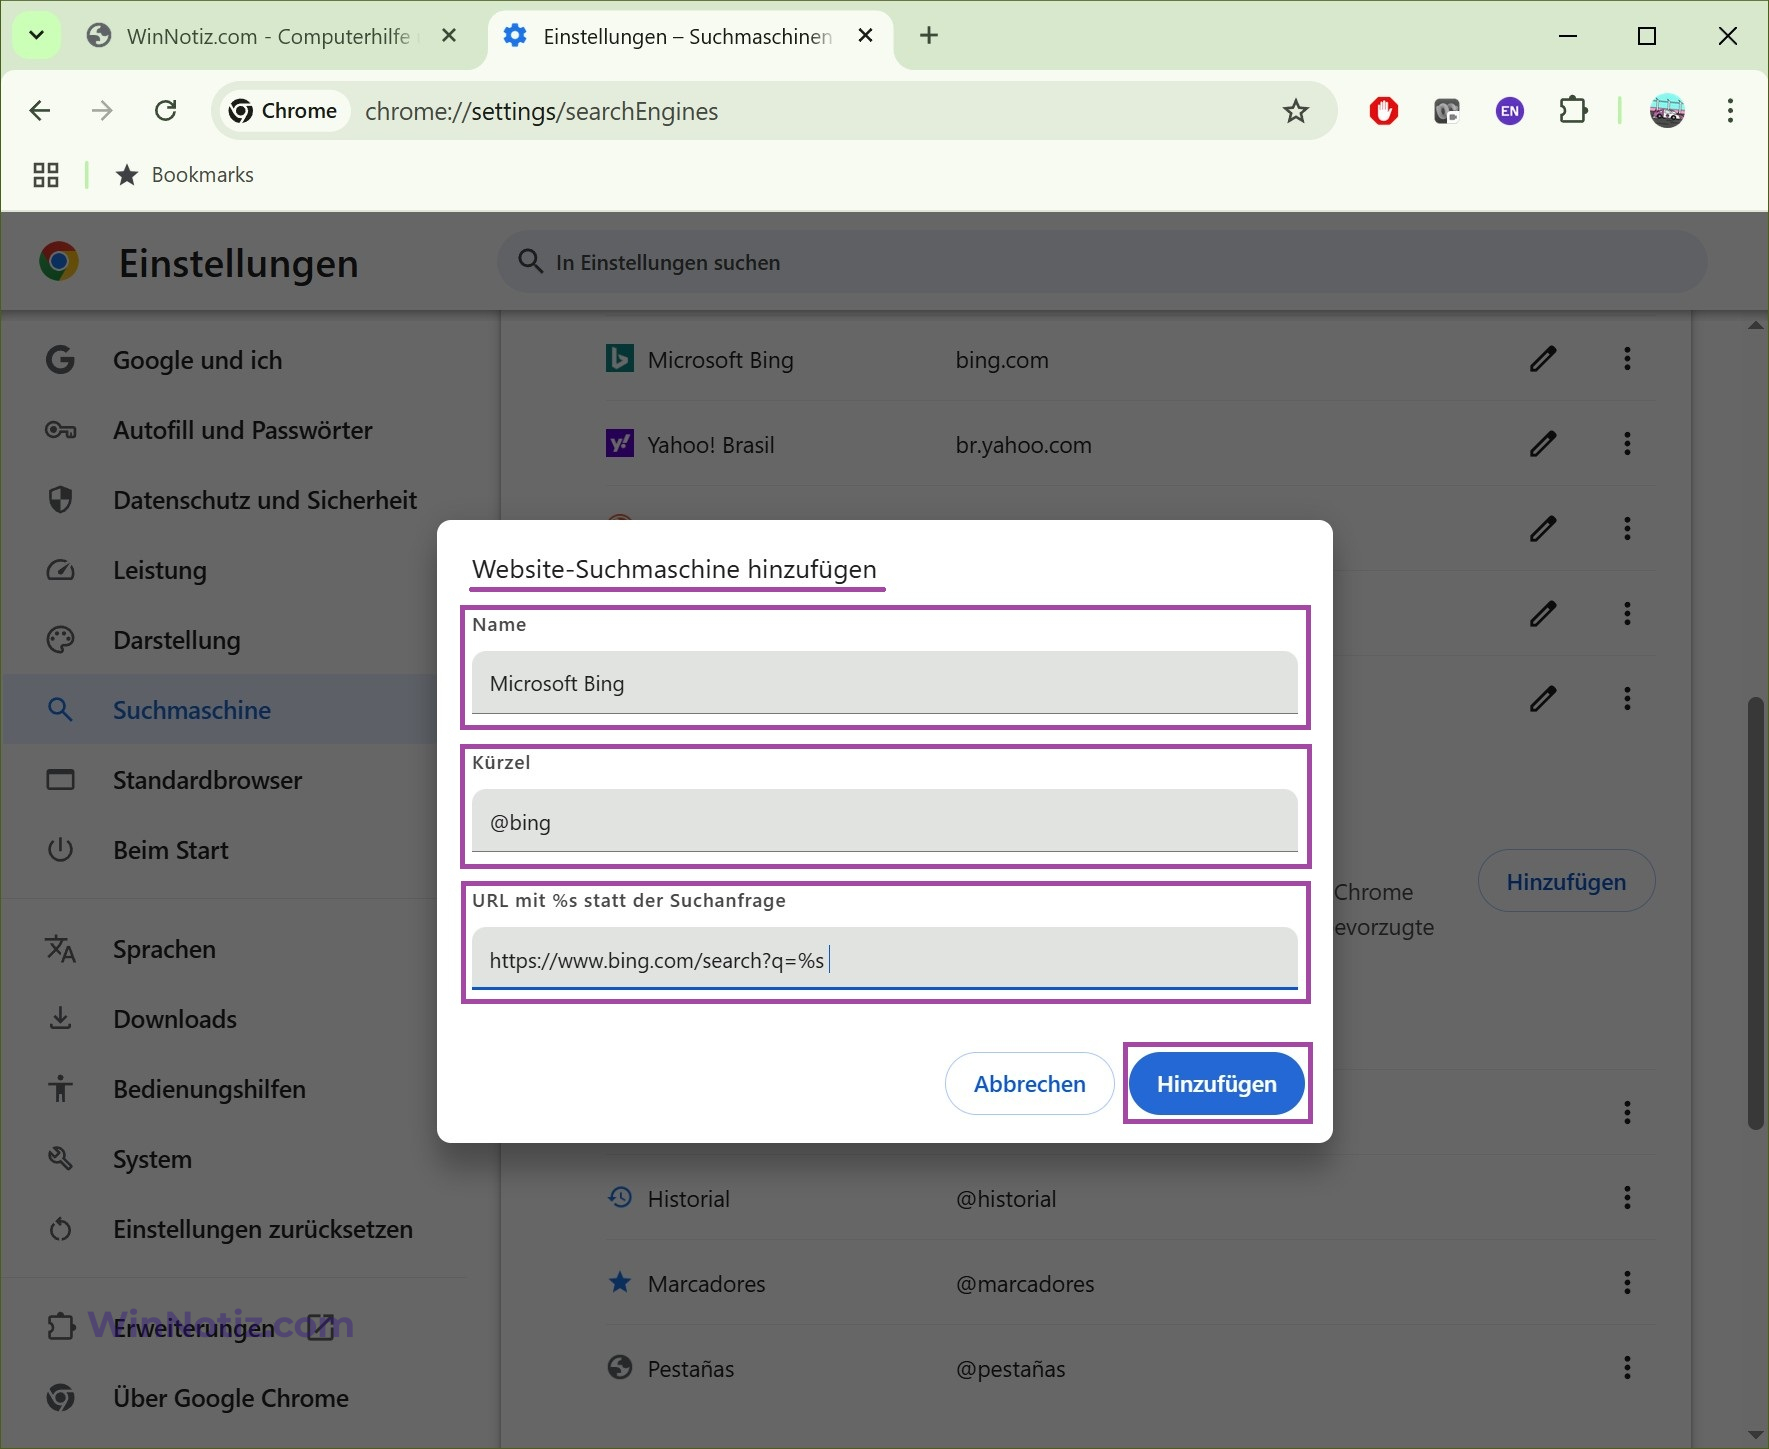Open the red ad blocker extension icon
1769x1449 pixels.
tap(1384, 111)
